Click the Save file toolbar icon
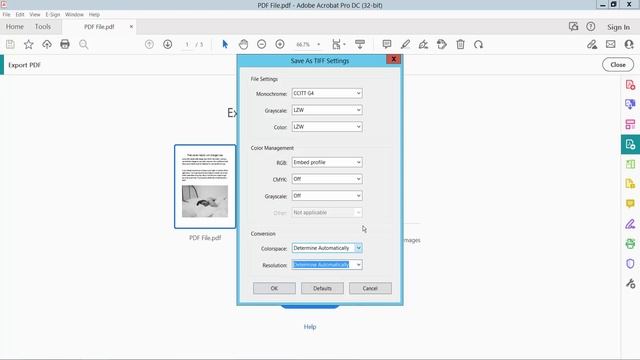The height and width of the screenshot is (360, 640). pyautogui.click(x=10, y=44)
